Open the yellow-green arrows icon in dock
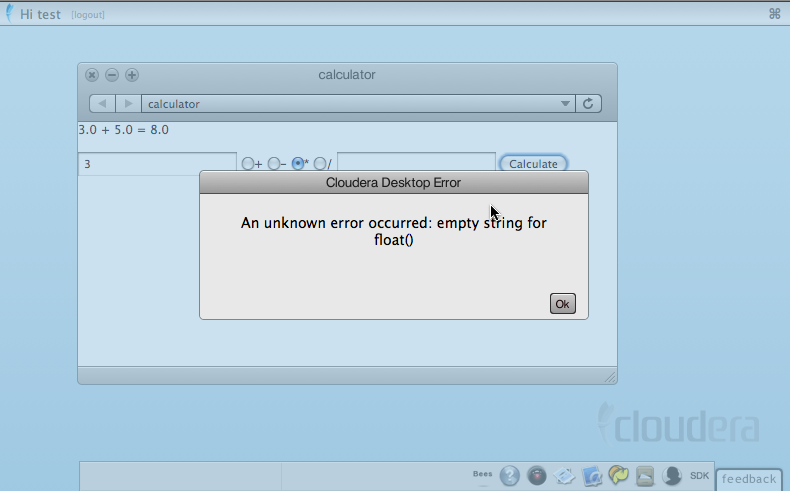The width and height of the screenshot is (790, 491). [x=618, y=476]
